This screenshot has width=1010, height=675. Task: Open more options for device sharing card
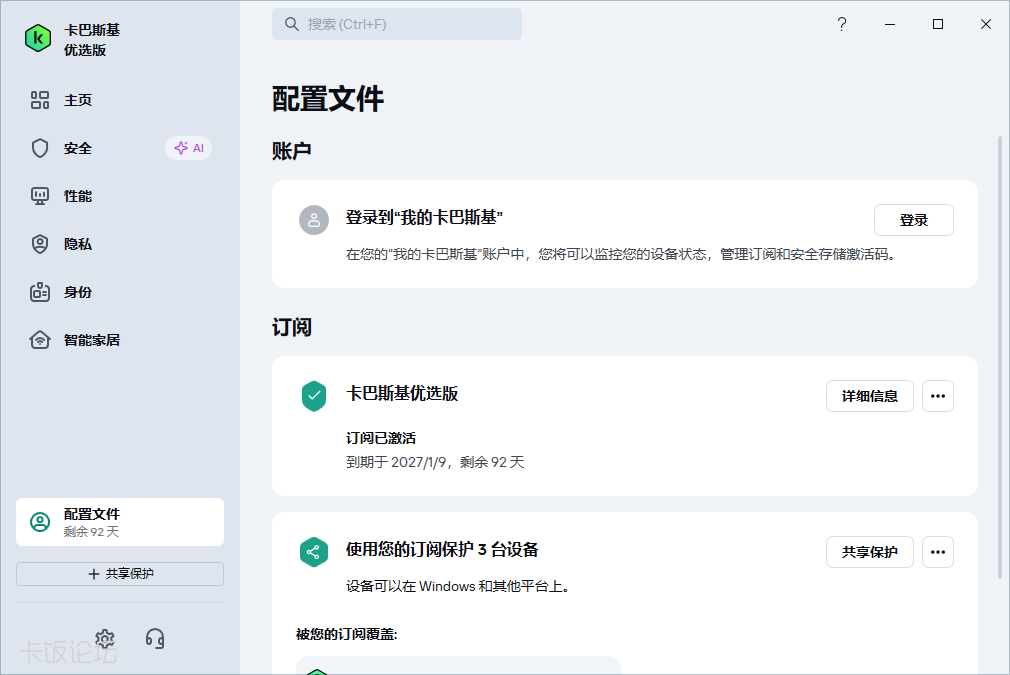938,552
